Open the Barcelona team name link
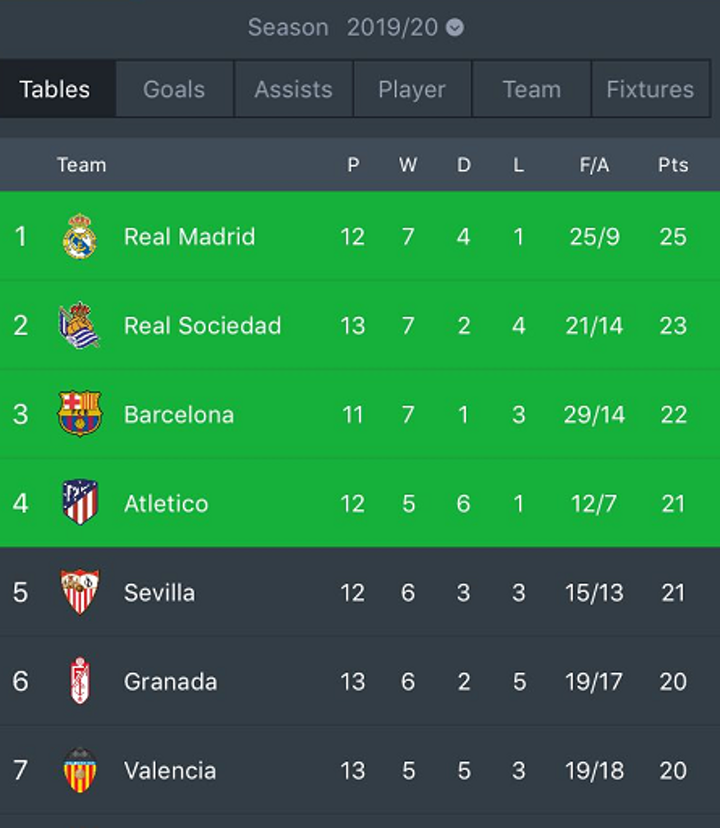720x828 pixels. tap(179, 415)
